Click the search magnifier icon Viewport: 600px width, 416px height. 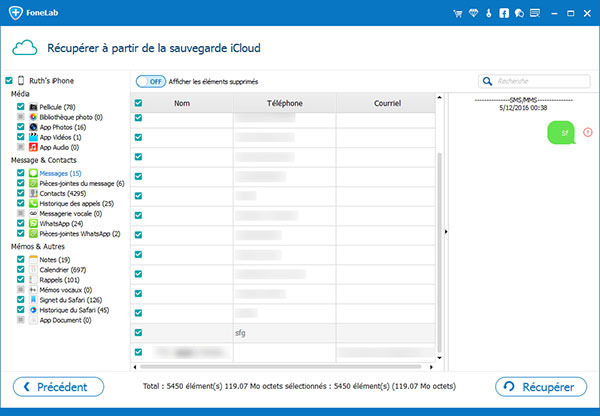point(487,81)
